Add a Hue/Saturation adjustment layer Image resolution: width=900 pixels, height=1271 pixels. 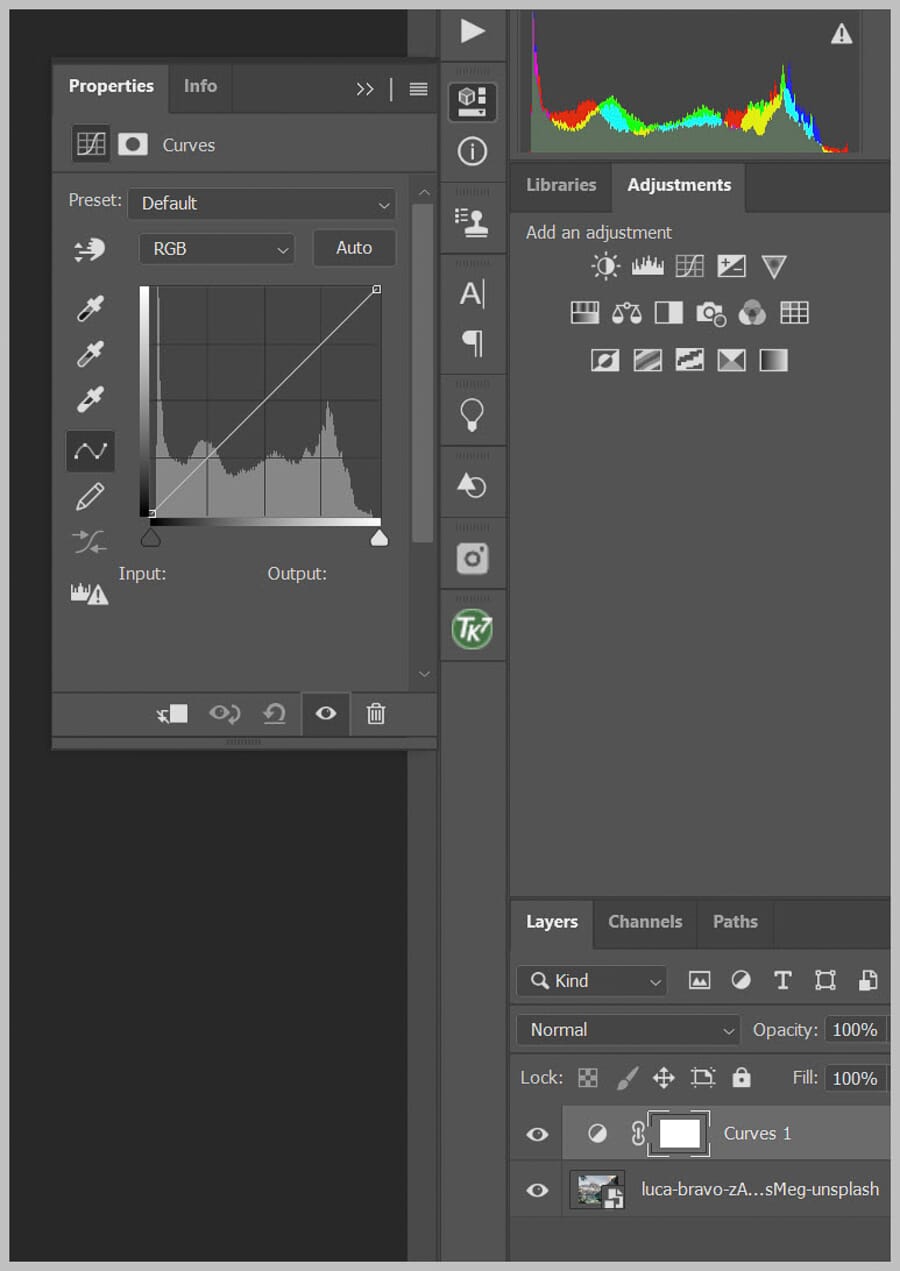click(x=584, y=312)
